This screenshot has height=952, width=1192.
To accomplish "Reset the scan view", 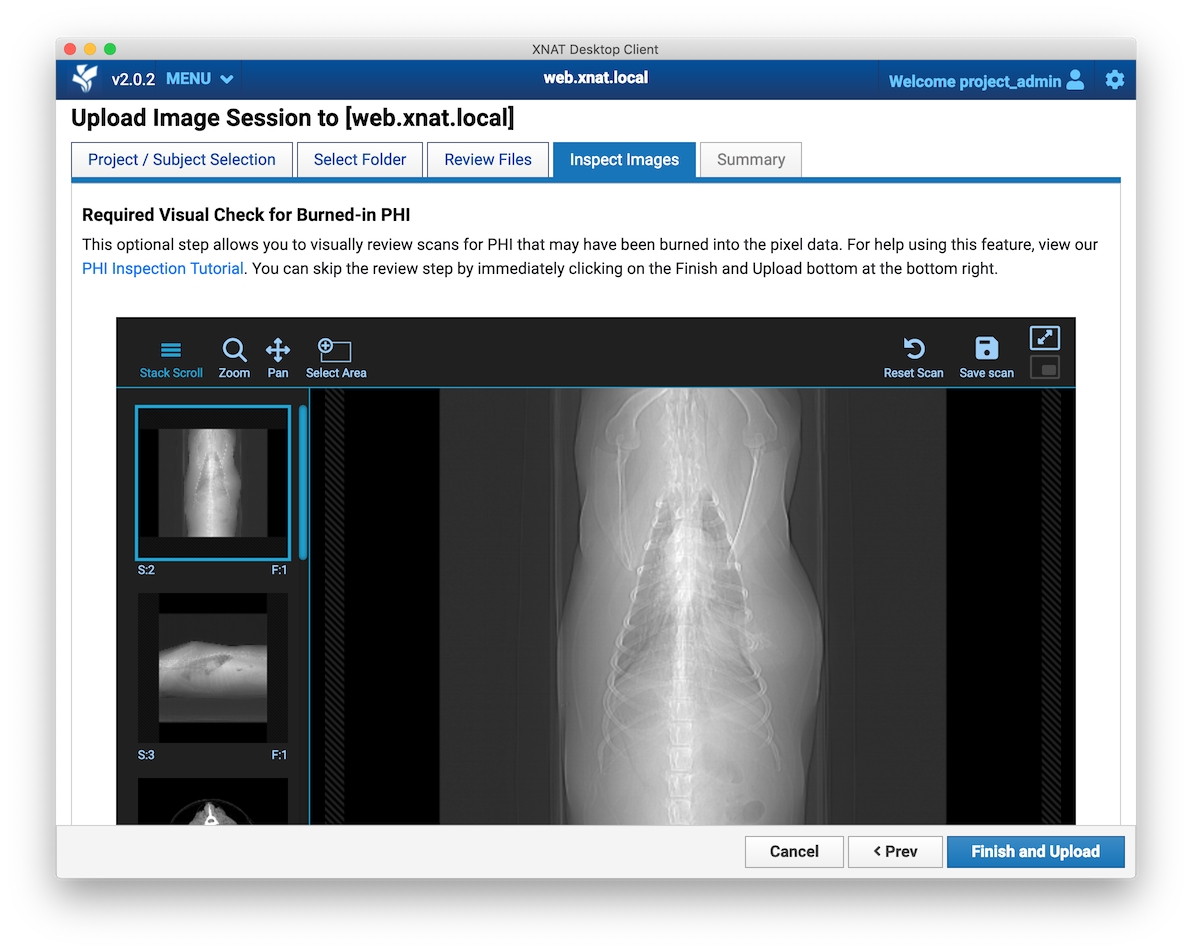I will 913,359.
